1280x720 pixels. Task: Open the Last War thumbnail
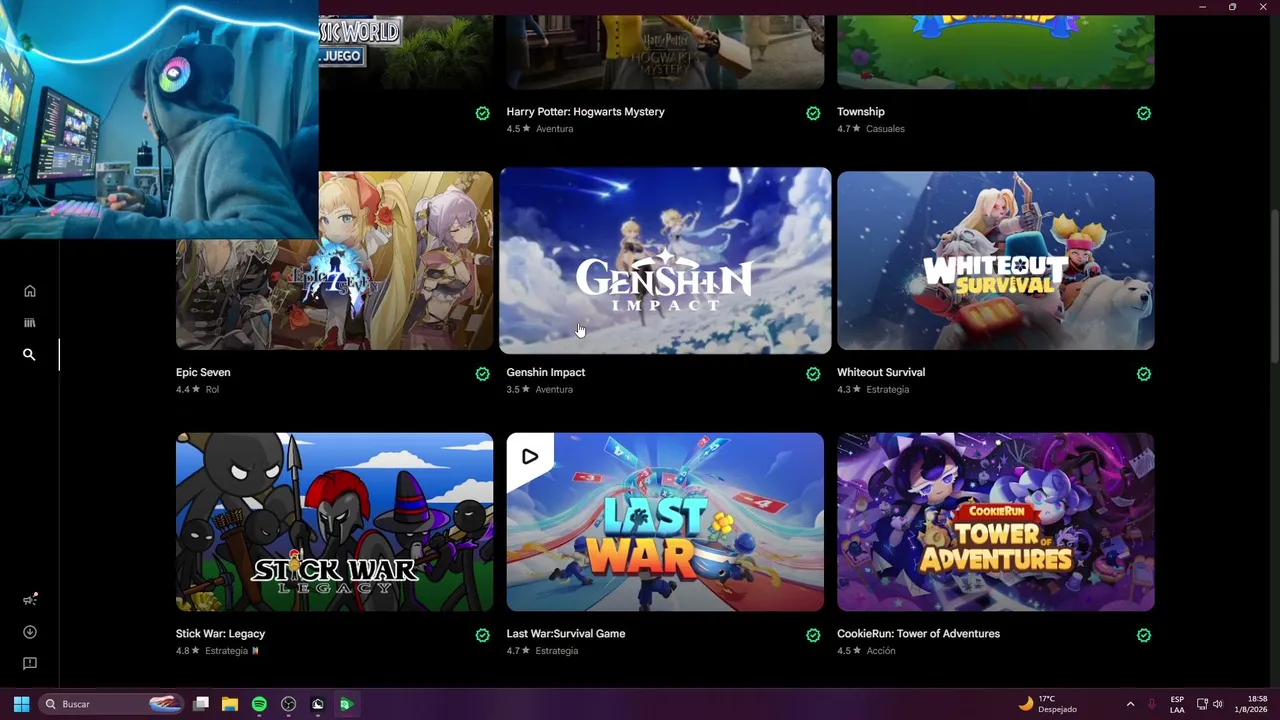click(665, 522)
